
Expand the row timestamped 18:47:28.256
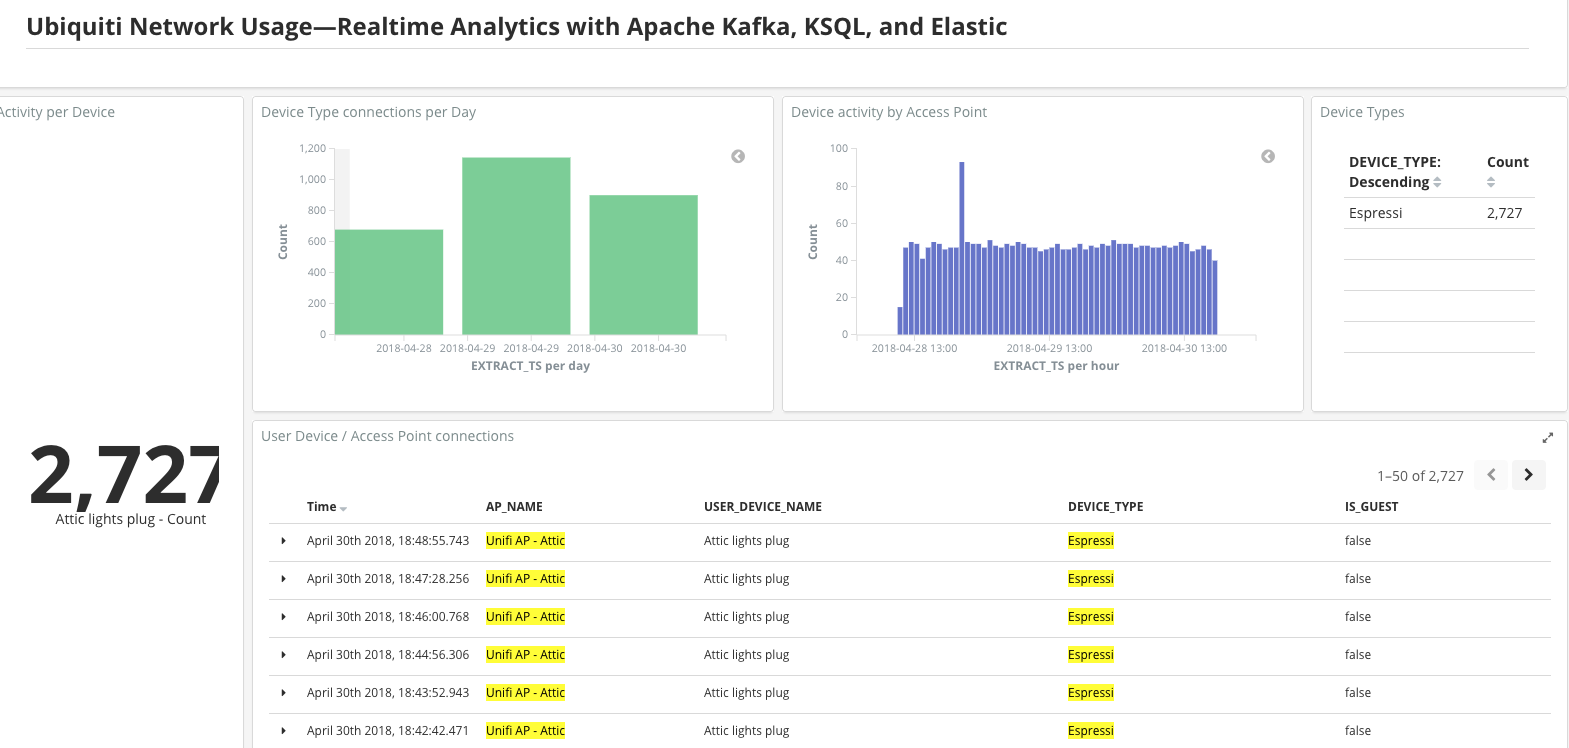click(284, 579)
